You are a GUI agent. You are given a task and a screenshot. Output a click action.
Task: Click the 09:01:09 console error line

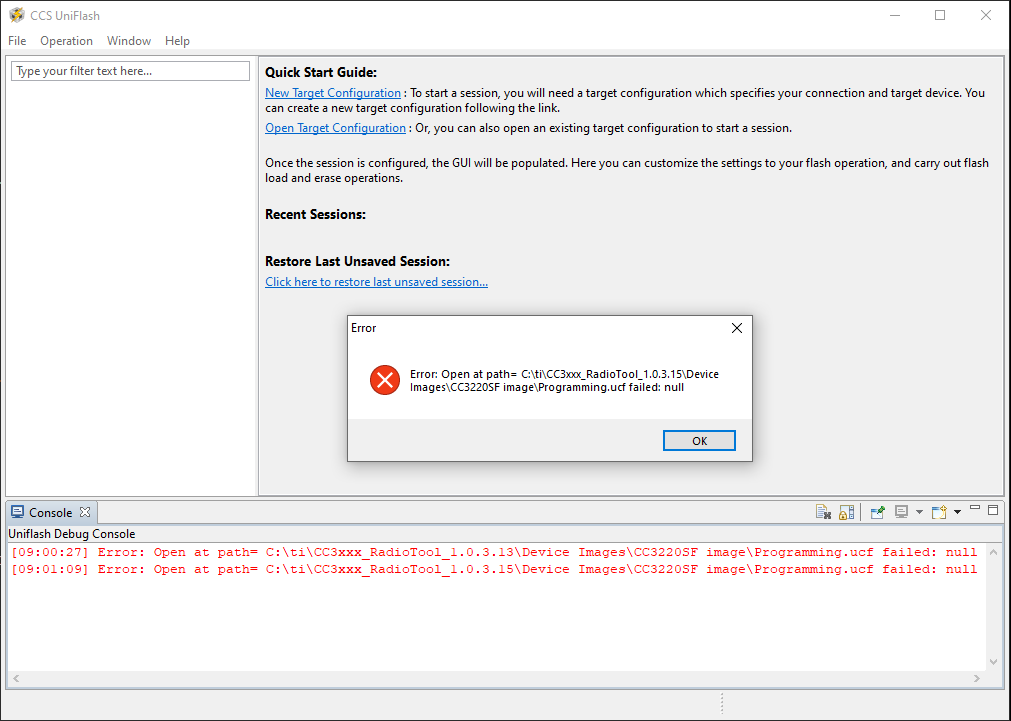pyautogui.click(x=494, y=569)
